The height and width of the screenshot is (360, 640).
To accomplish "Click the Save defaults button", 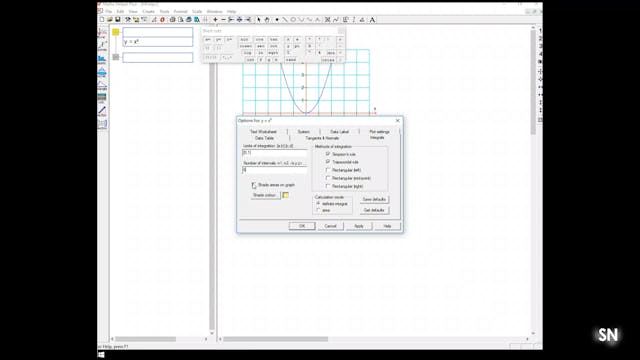I will (374, 199).
